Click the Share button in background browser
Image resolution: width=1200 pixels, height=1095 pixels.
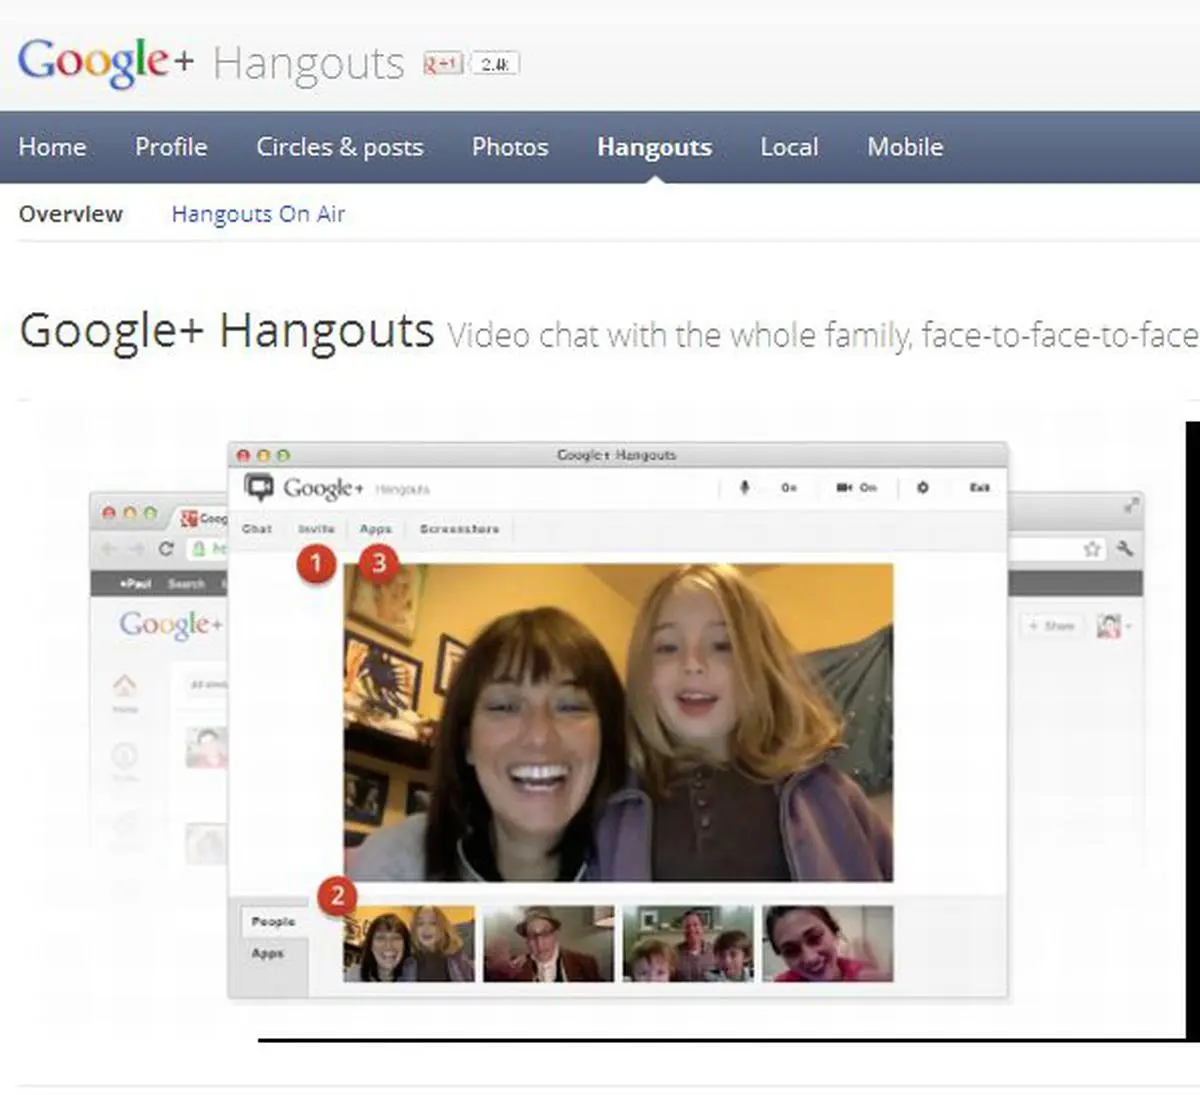coord(1052,626)
